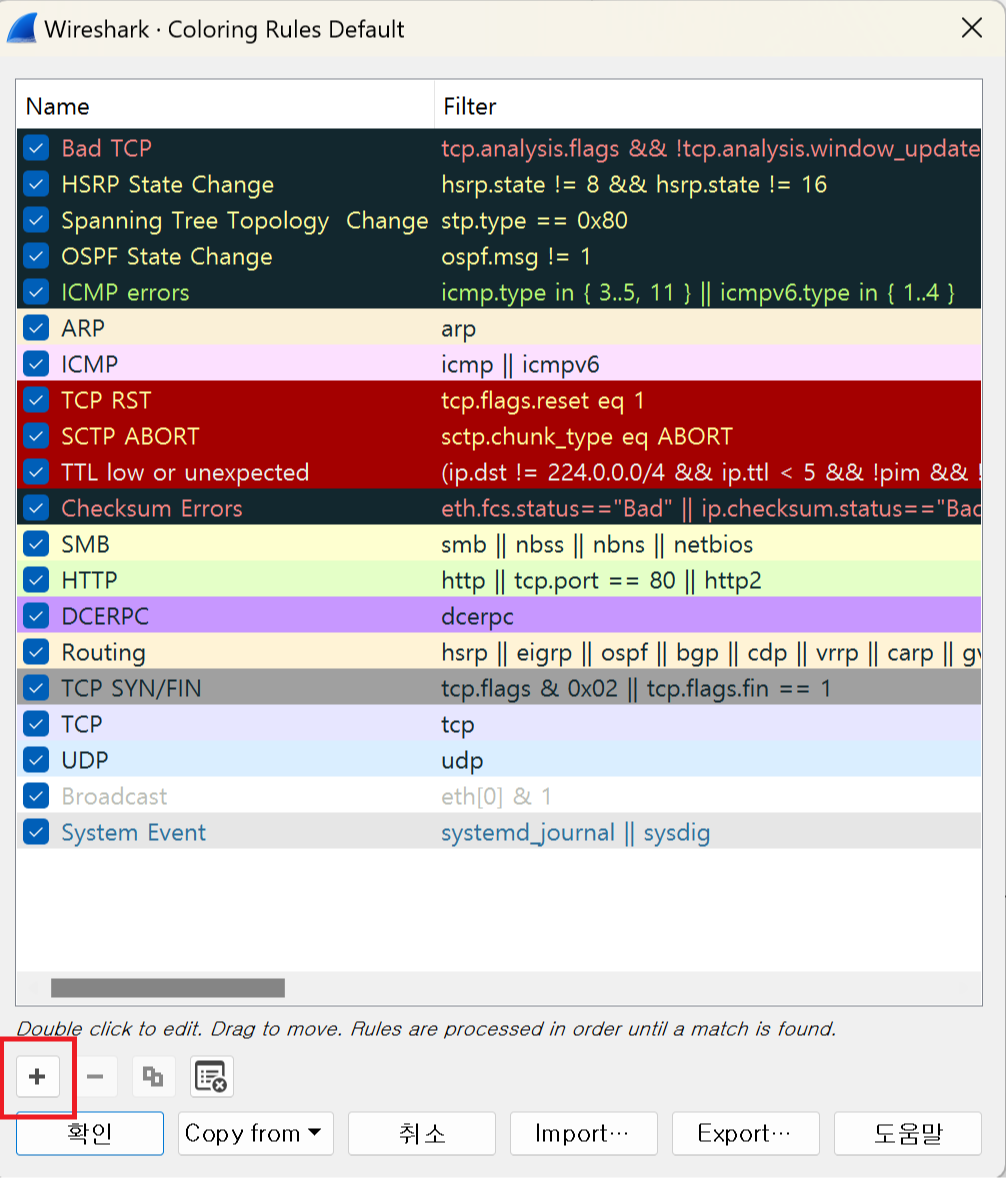Select filter http || tcp.port == 80 || http2
This screenshot has height=1179, width=1006.
(x=601, y=580)
